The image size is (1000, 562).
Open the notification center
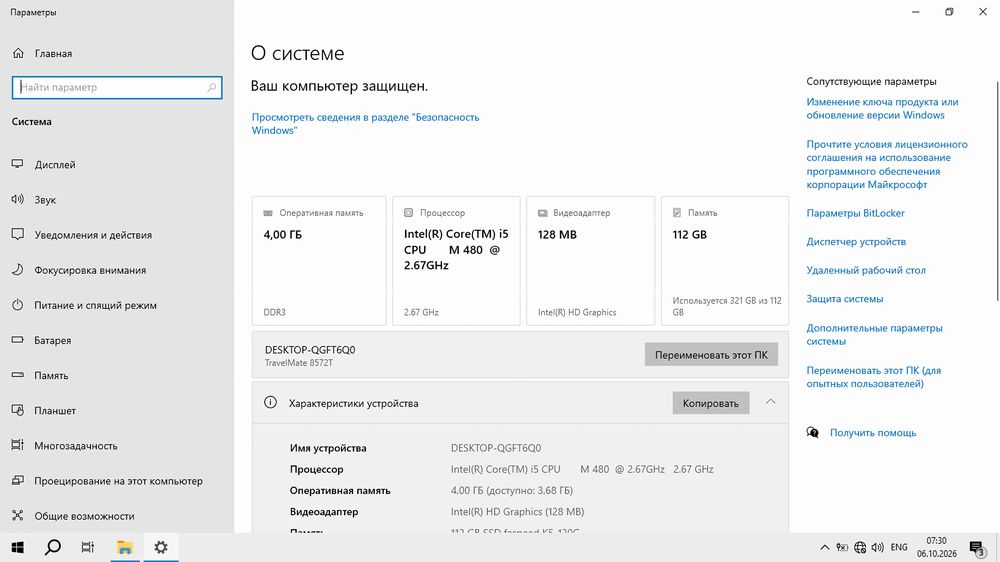(x=977, y=548)
